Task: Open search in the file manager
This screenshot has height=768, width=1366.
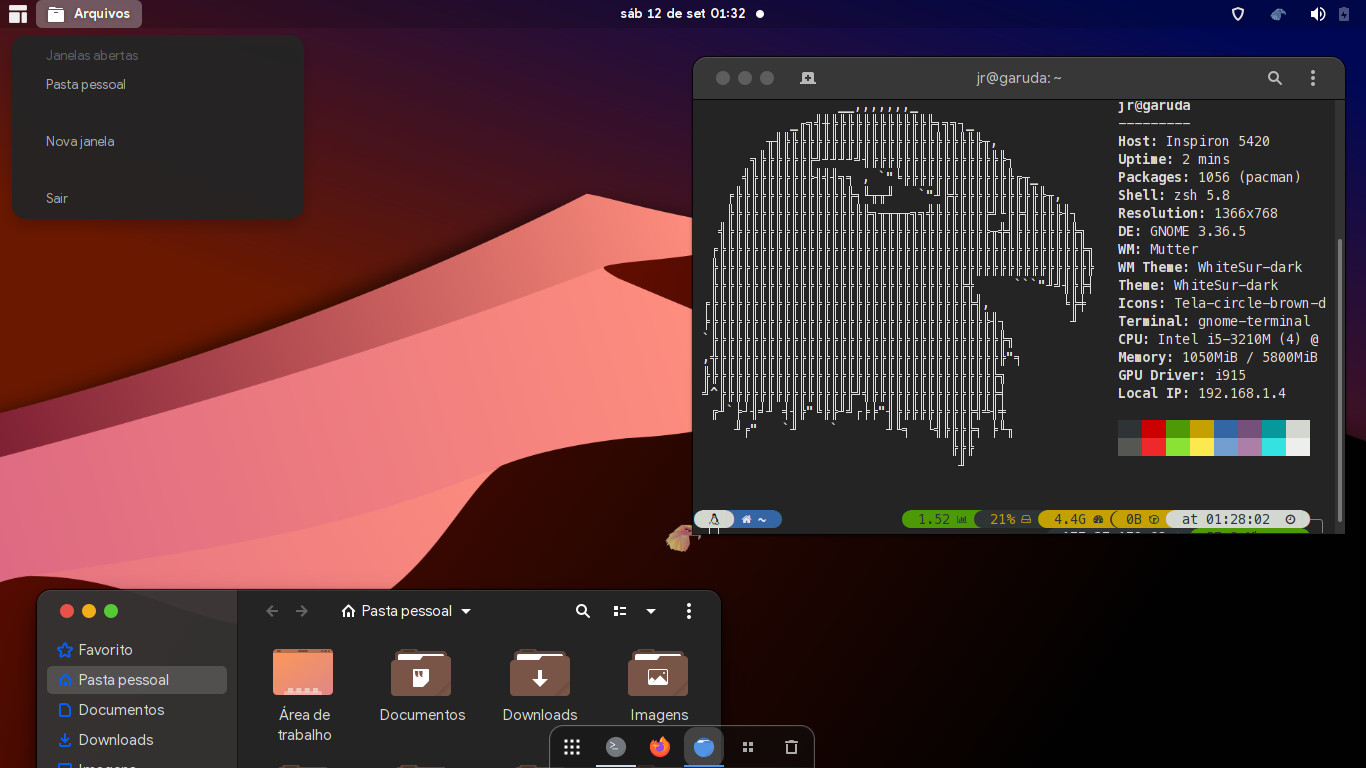Action: point(583,611)
